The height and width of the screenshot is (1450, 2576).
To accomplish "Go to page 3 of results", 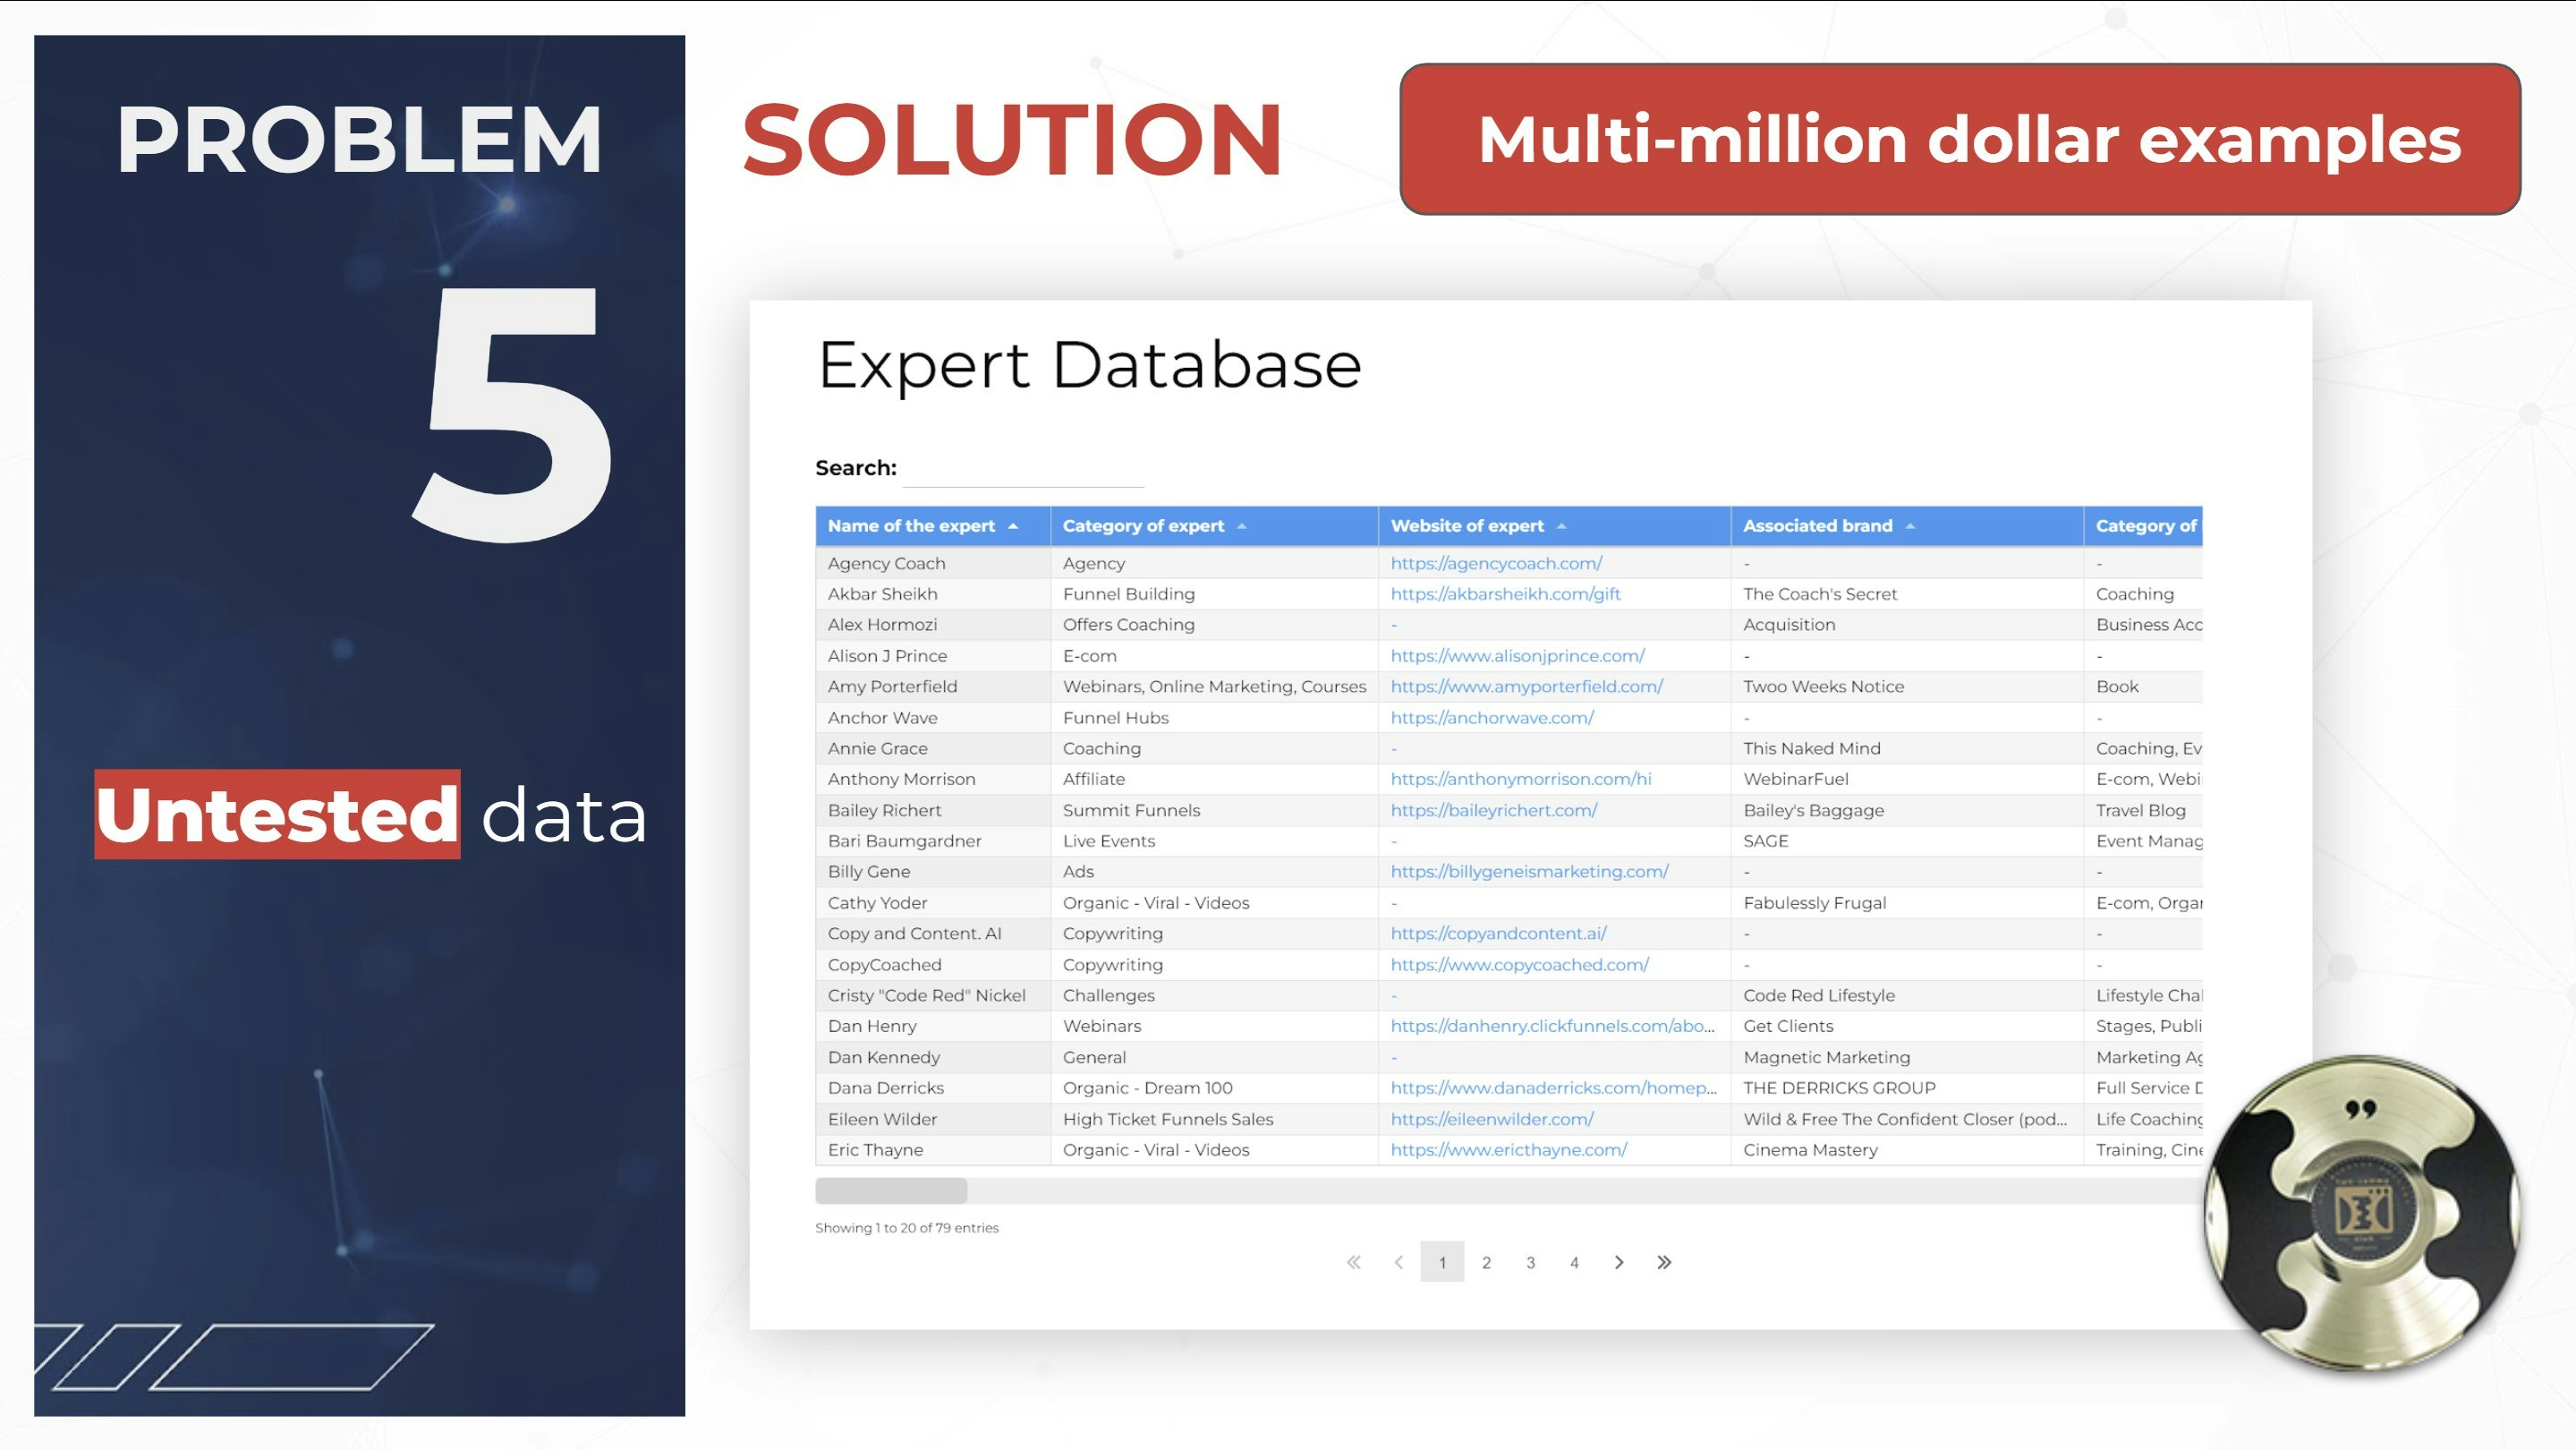I will [1530, 1262].
